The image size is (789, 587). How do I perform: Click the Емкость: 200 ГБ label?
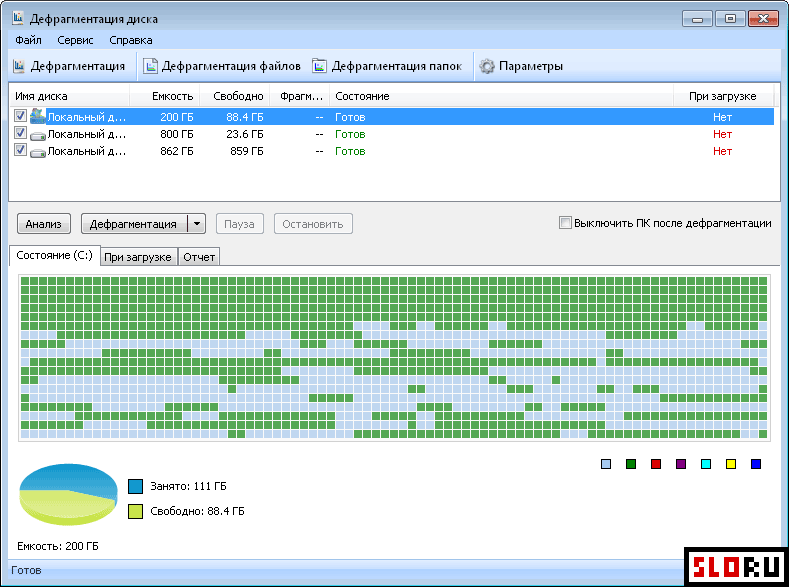coord(58,546)
